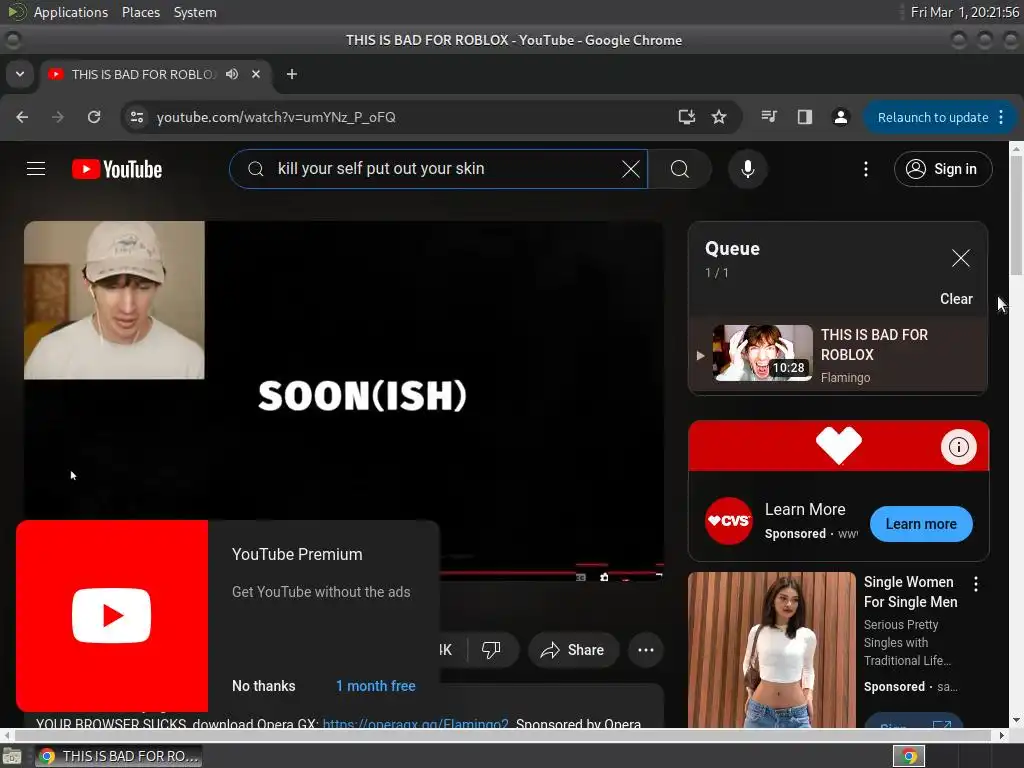Go back in Chrome
This screenshot has width=1024, height=768.
(22, 117)
